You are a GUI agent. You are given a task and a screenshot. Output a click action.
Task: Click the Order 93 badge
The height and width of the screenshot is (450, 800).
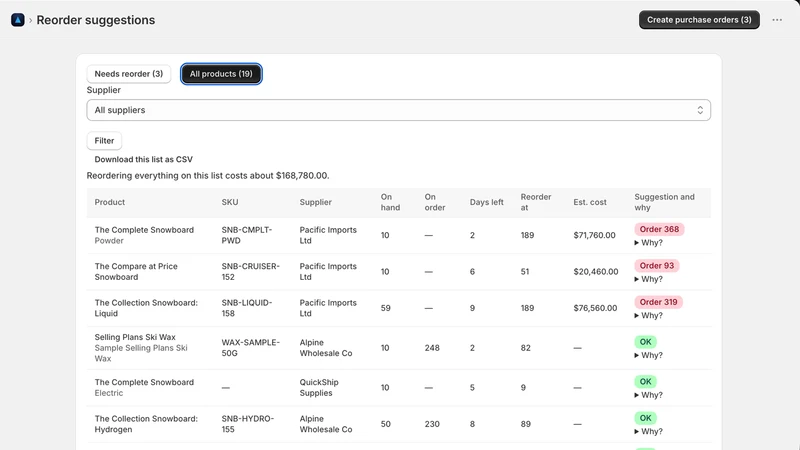click(657, 265)
